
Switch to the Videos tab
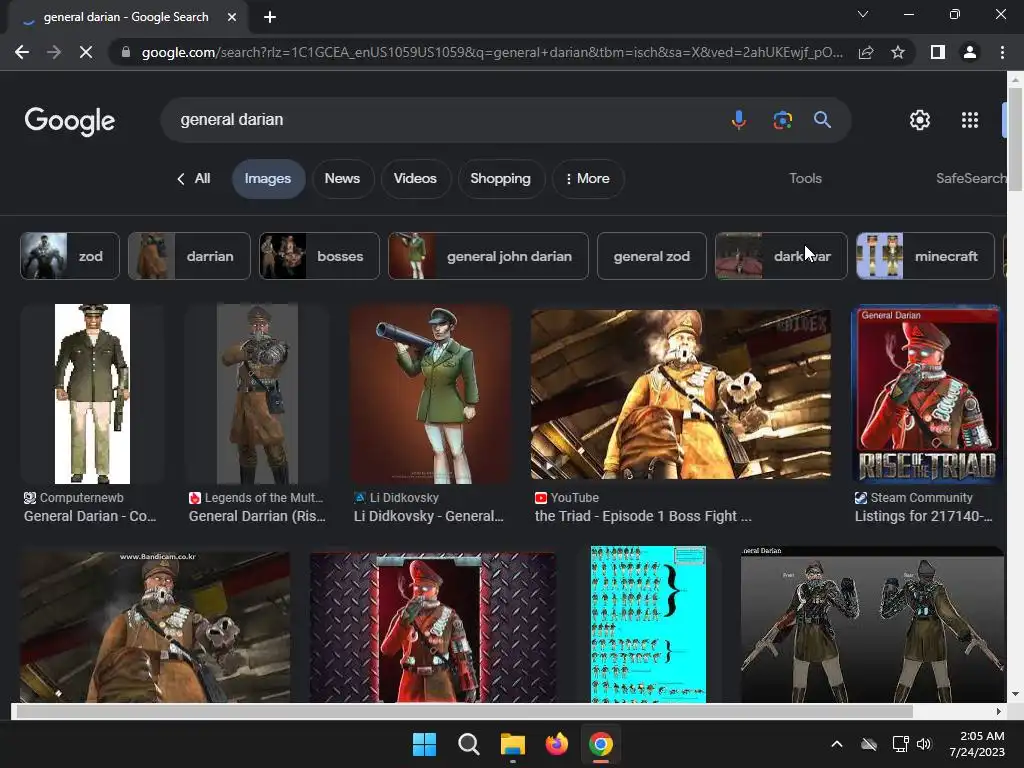[x=415, y=178]
